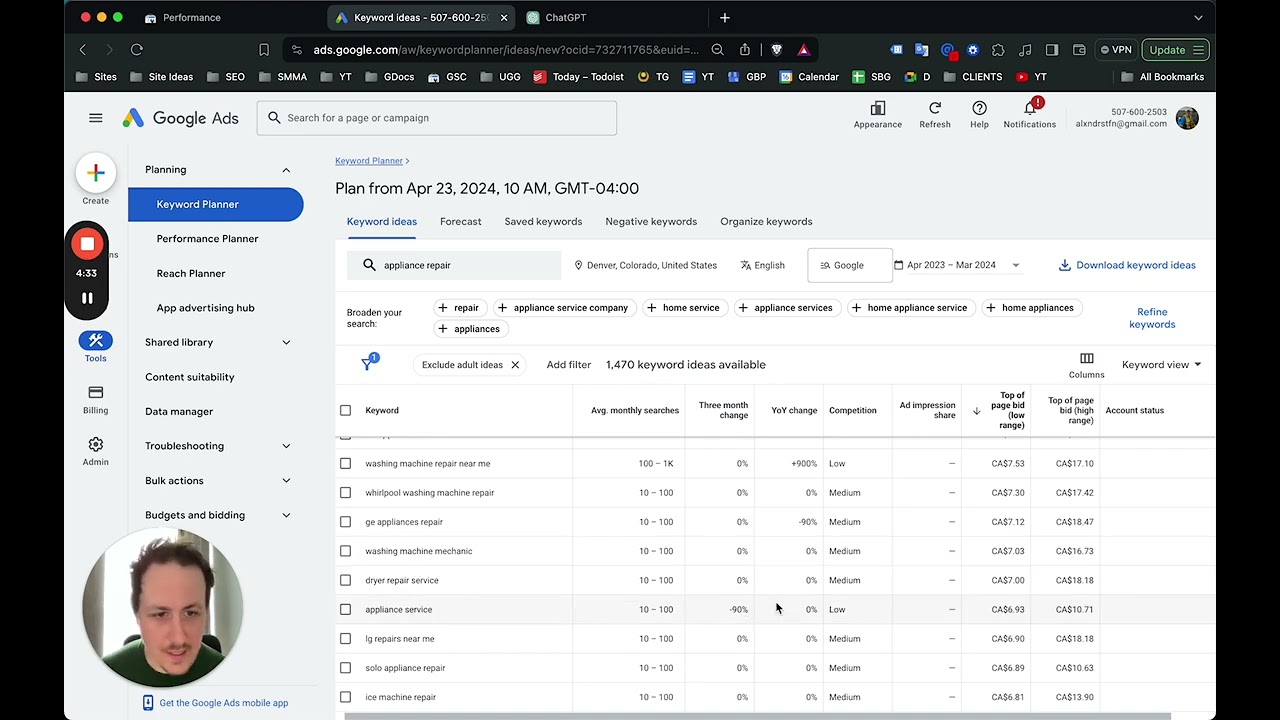Check dryer repair service row
This screenshot has height=720, width=1280.
tap(345, 580)
